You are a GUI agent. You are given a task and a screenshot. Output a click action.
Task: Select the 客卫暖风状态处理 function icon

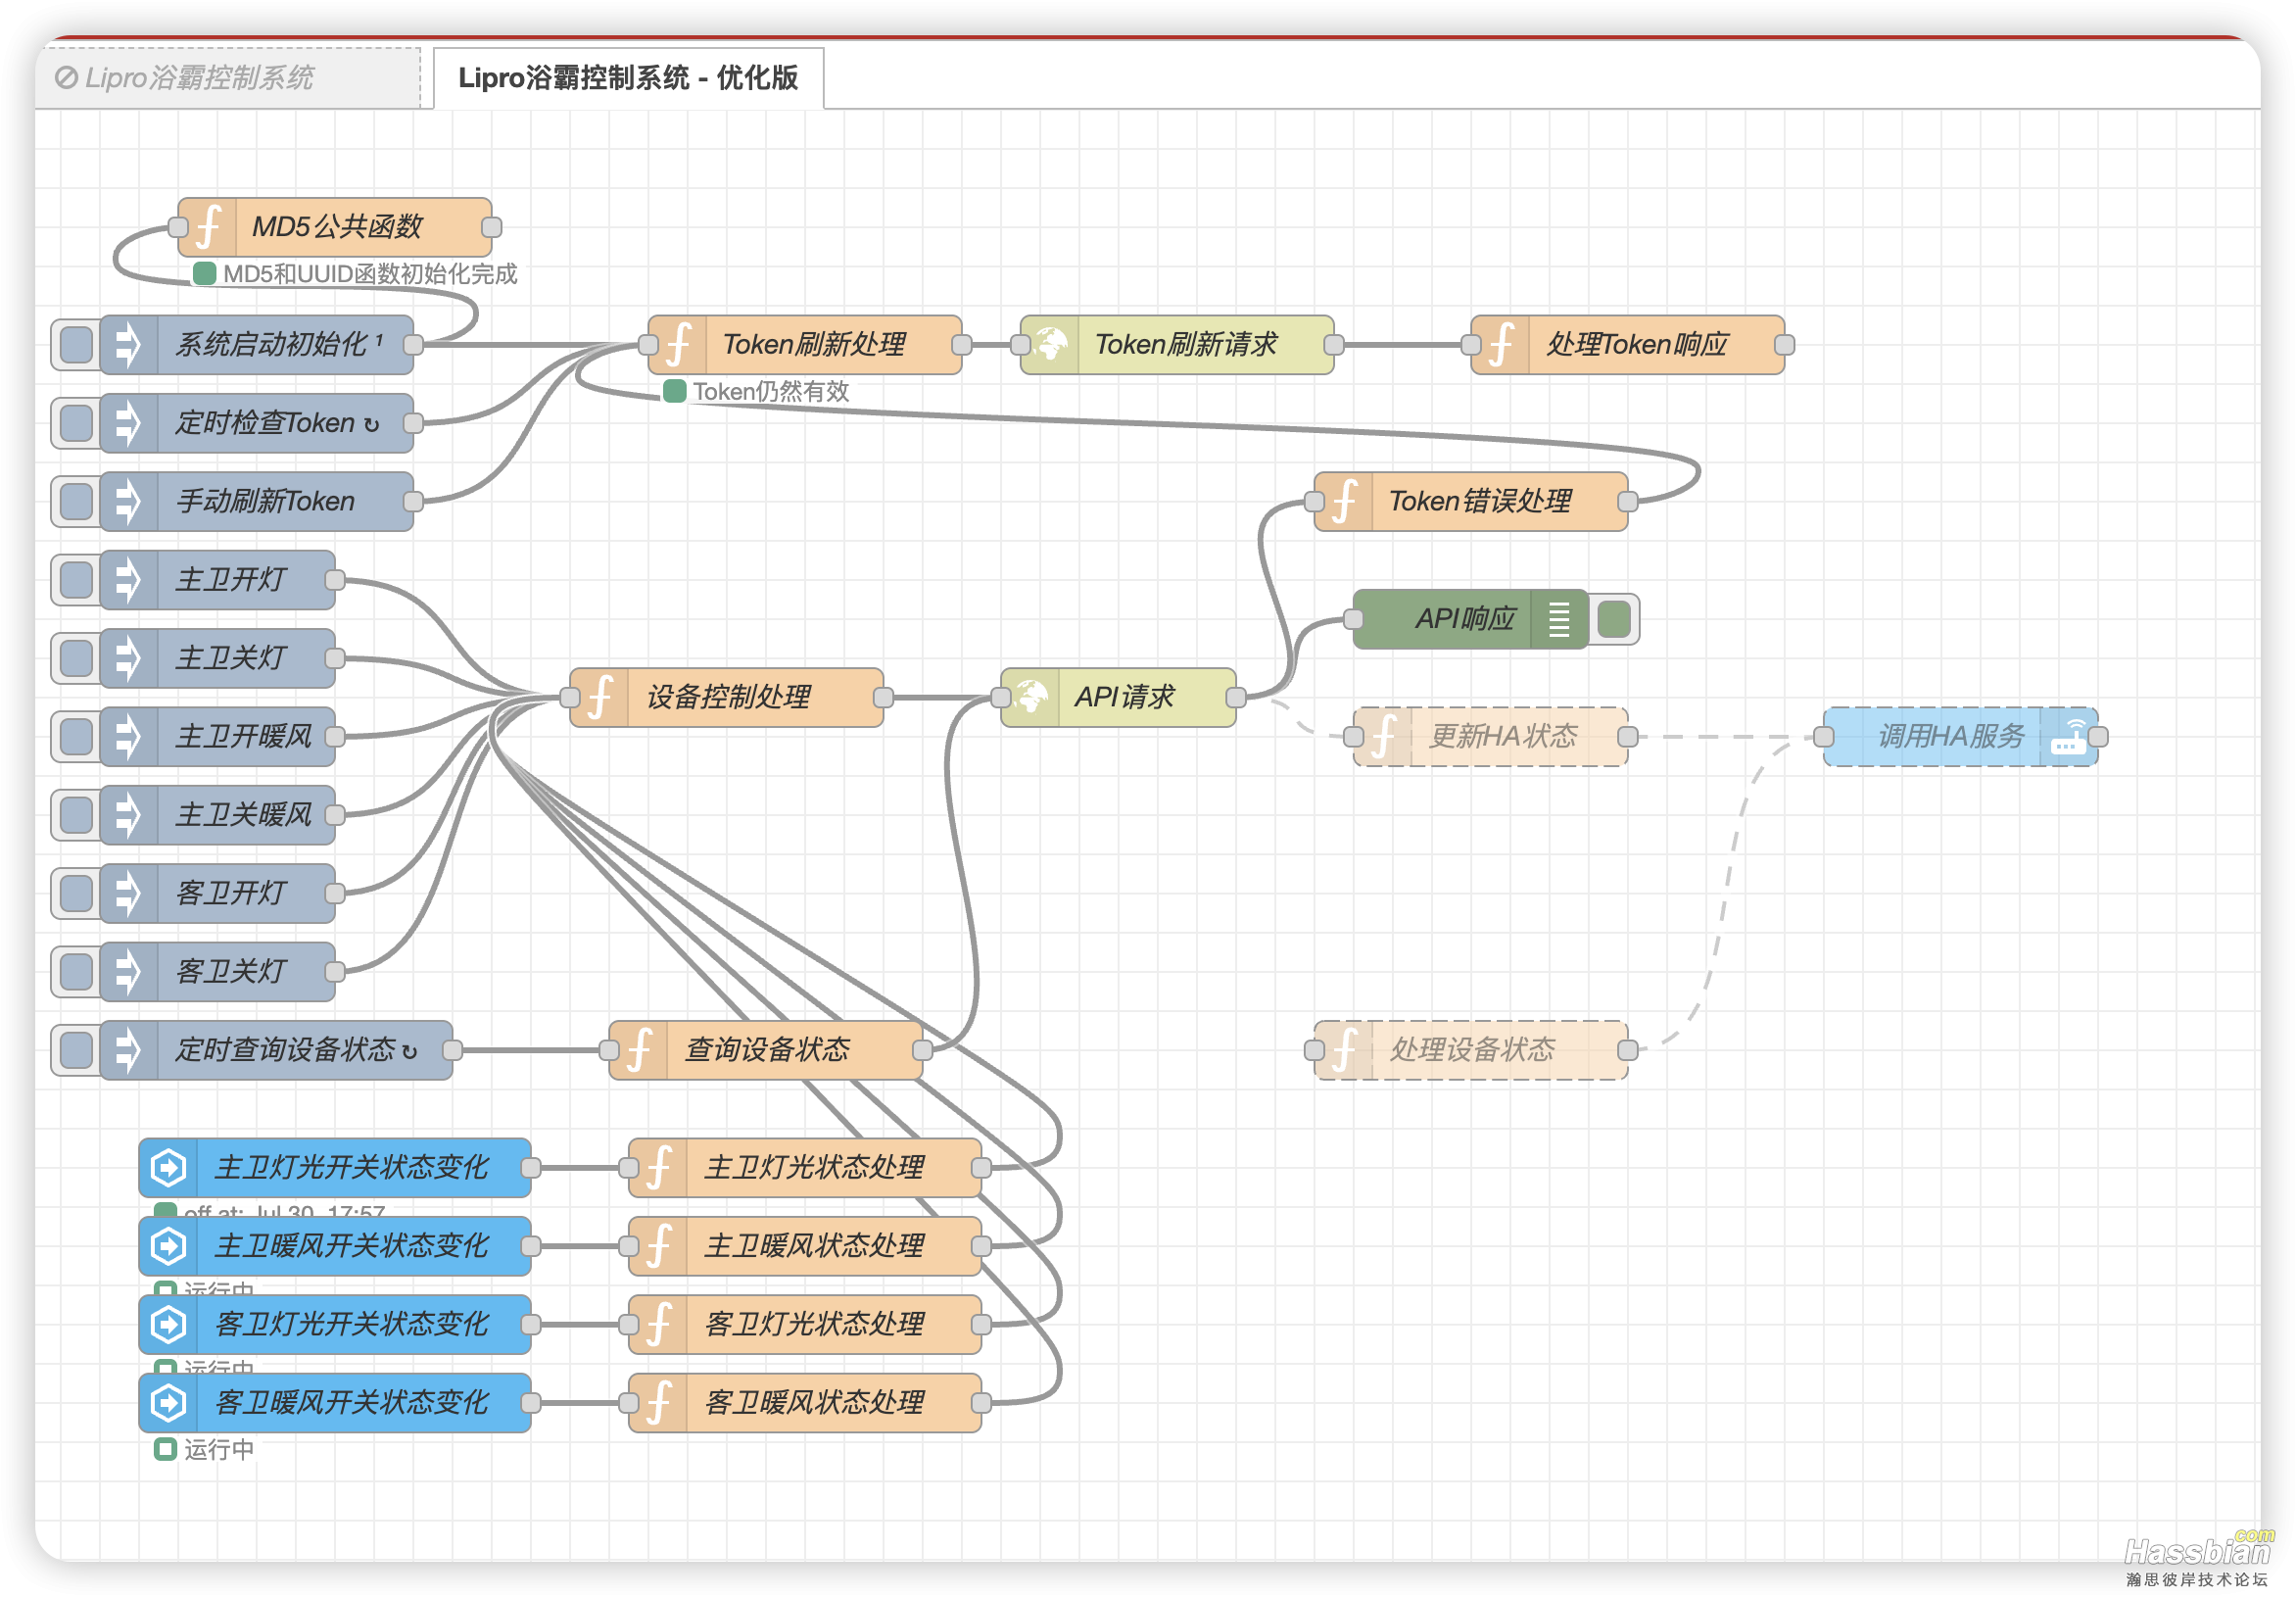pyautogui.click(x=658, y=1402)
